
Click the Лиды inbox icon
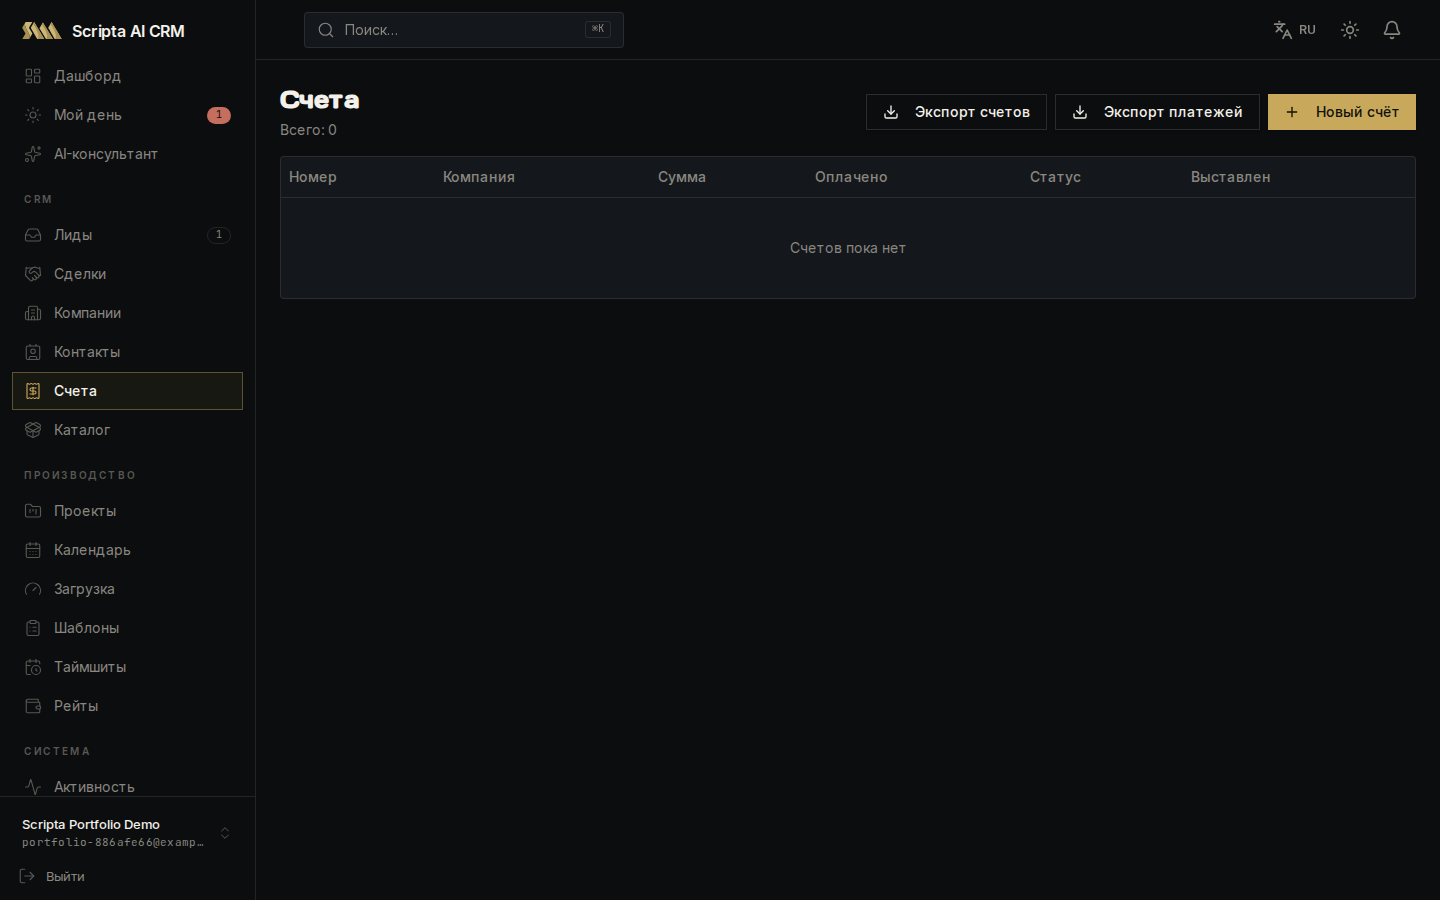pyautogui.click(x=33, y=235)
